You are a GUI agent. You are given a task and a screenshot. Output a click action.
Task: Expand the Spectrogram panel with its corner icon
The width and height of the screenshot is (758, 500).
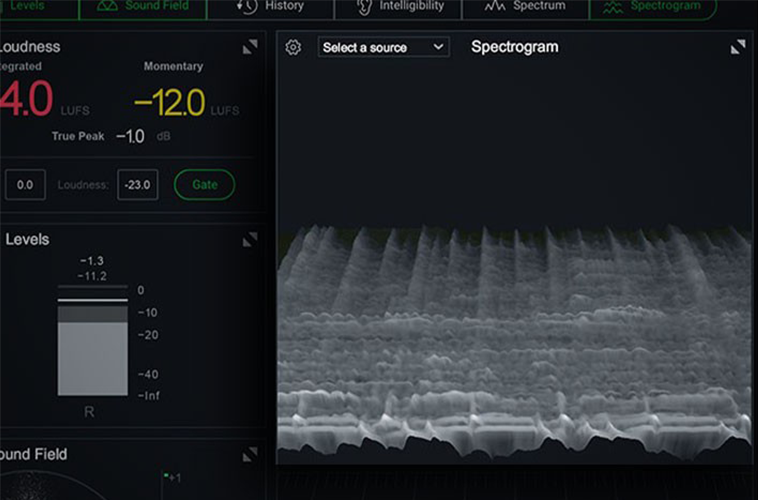click(x=738, y=47)
